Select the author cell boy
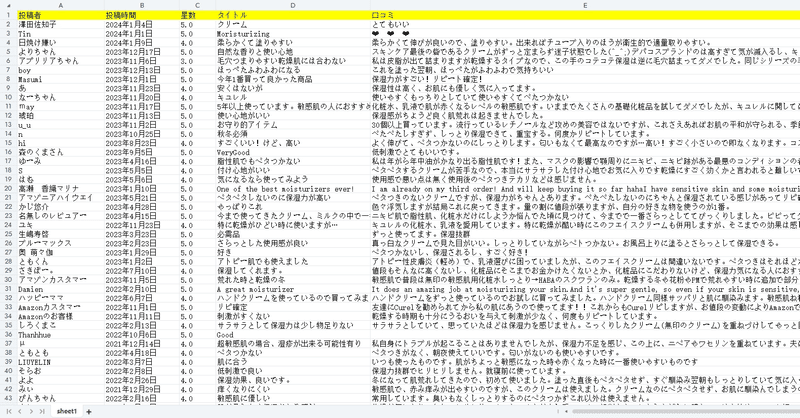800x418 pixels. [x=60, y=70]
